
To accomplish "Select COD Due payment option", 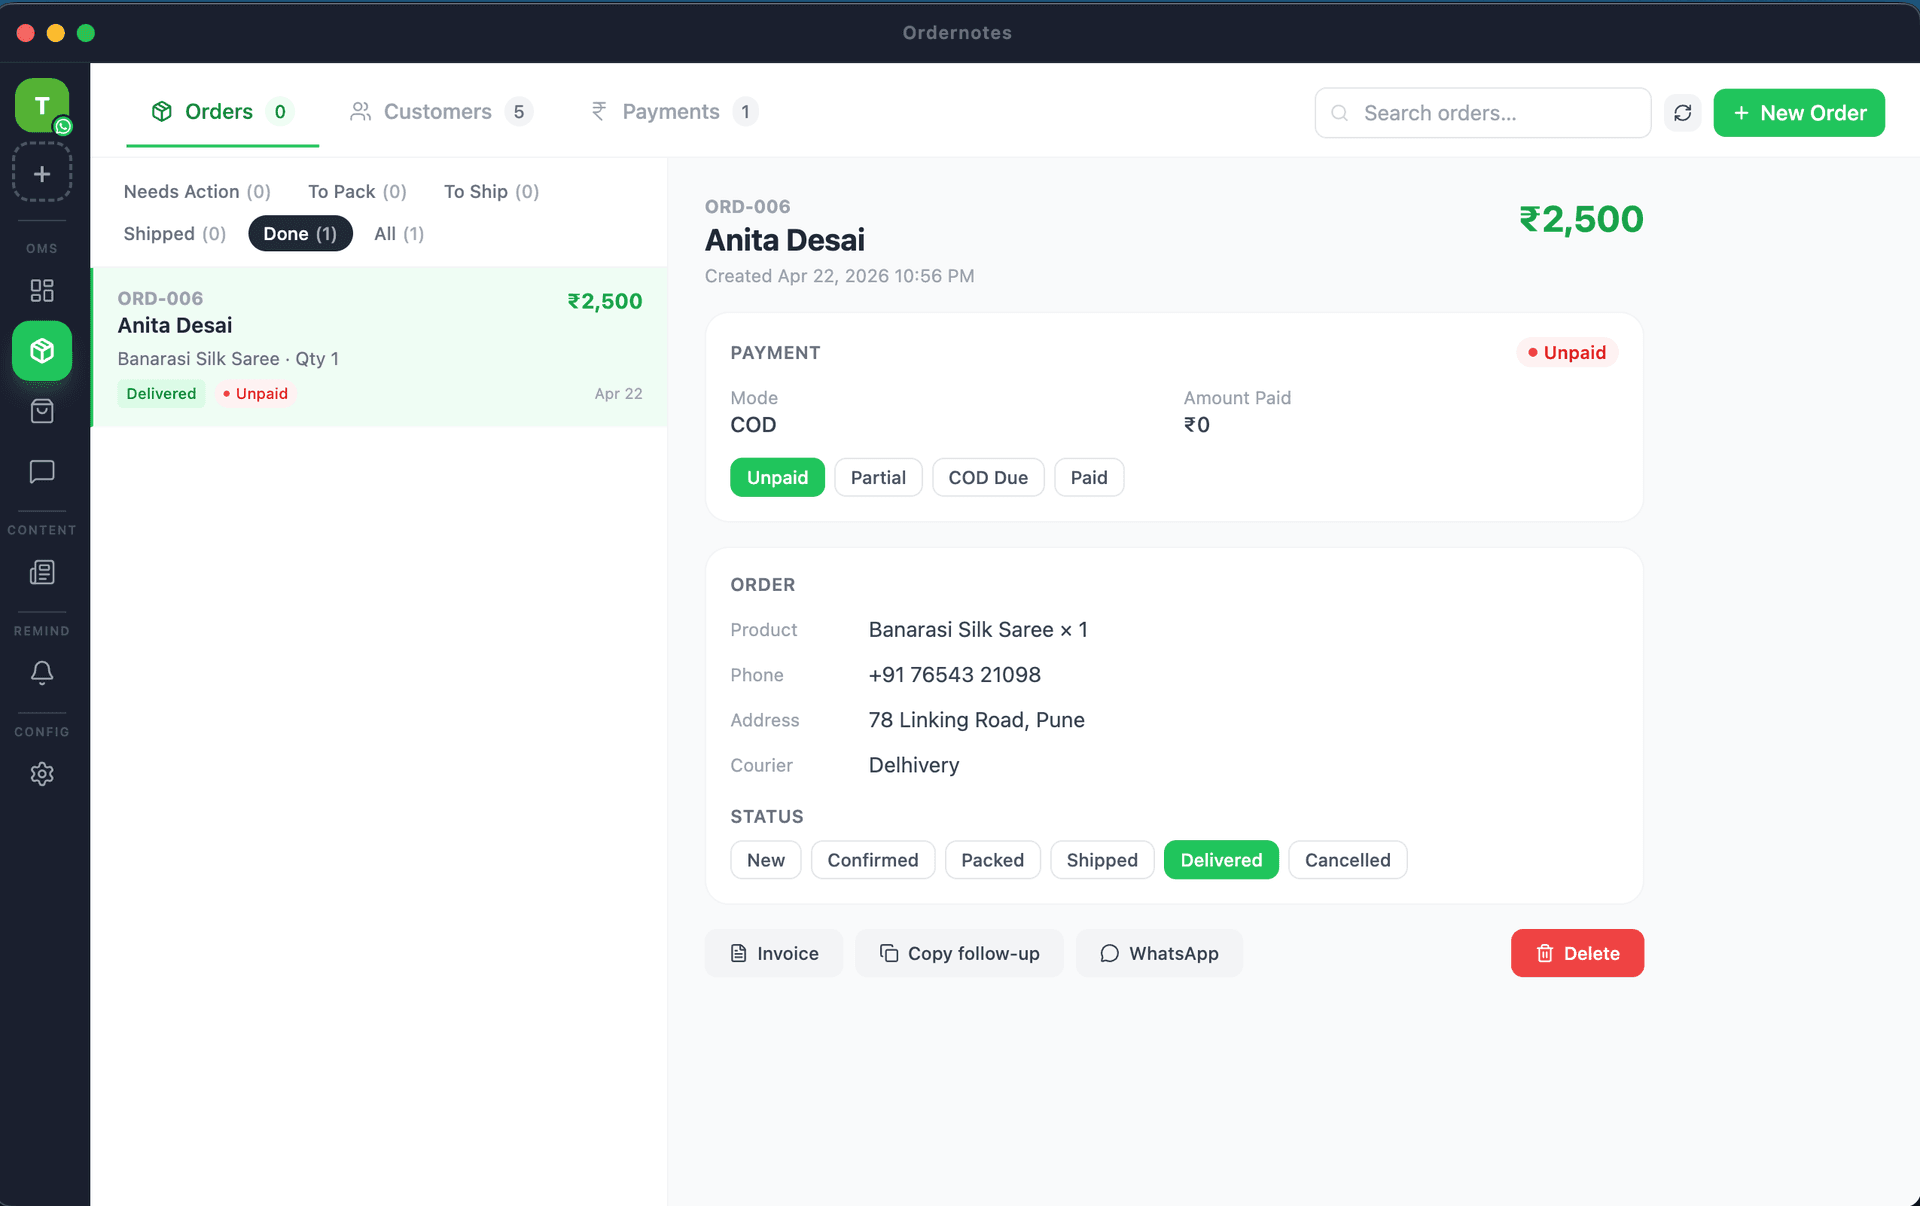I will tap(987, 478).
